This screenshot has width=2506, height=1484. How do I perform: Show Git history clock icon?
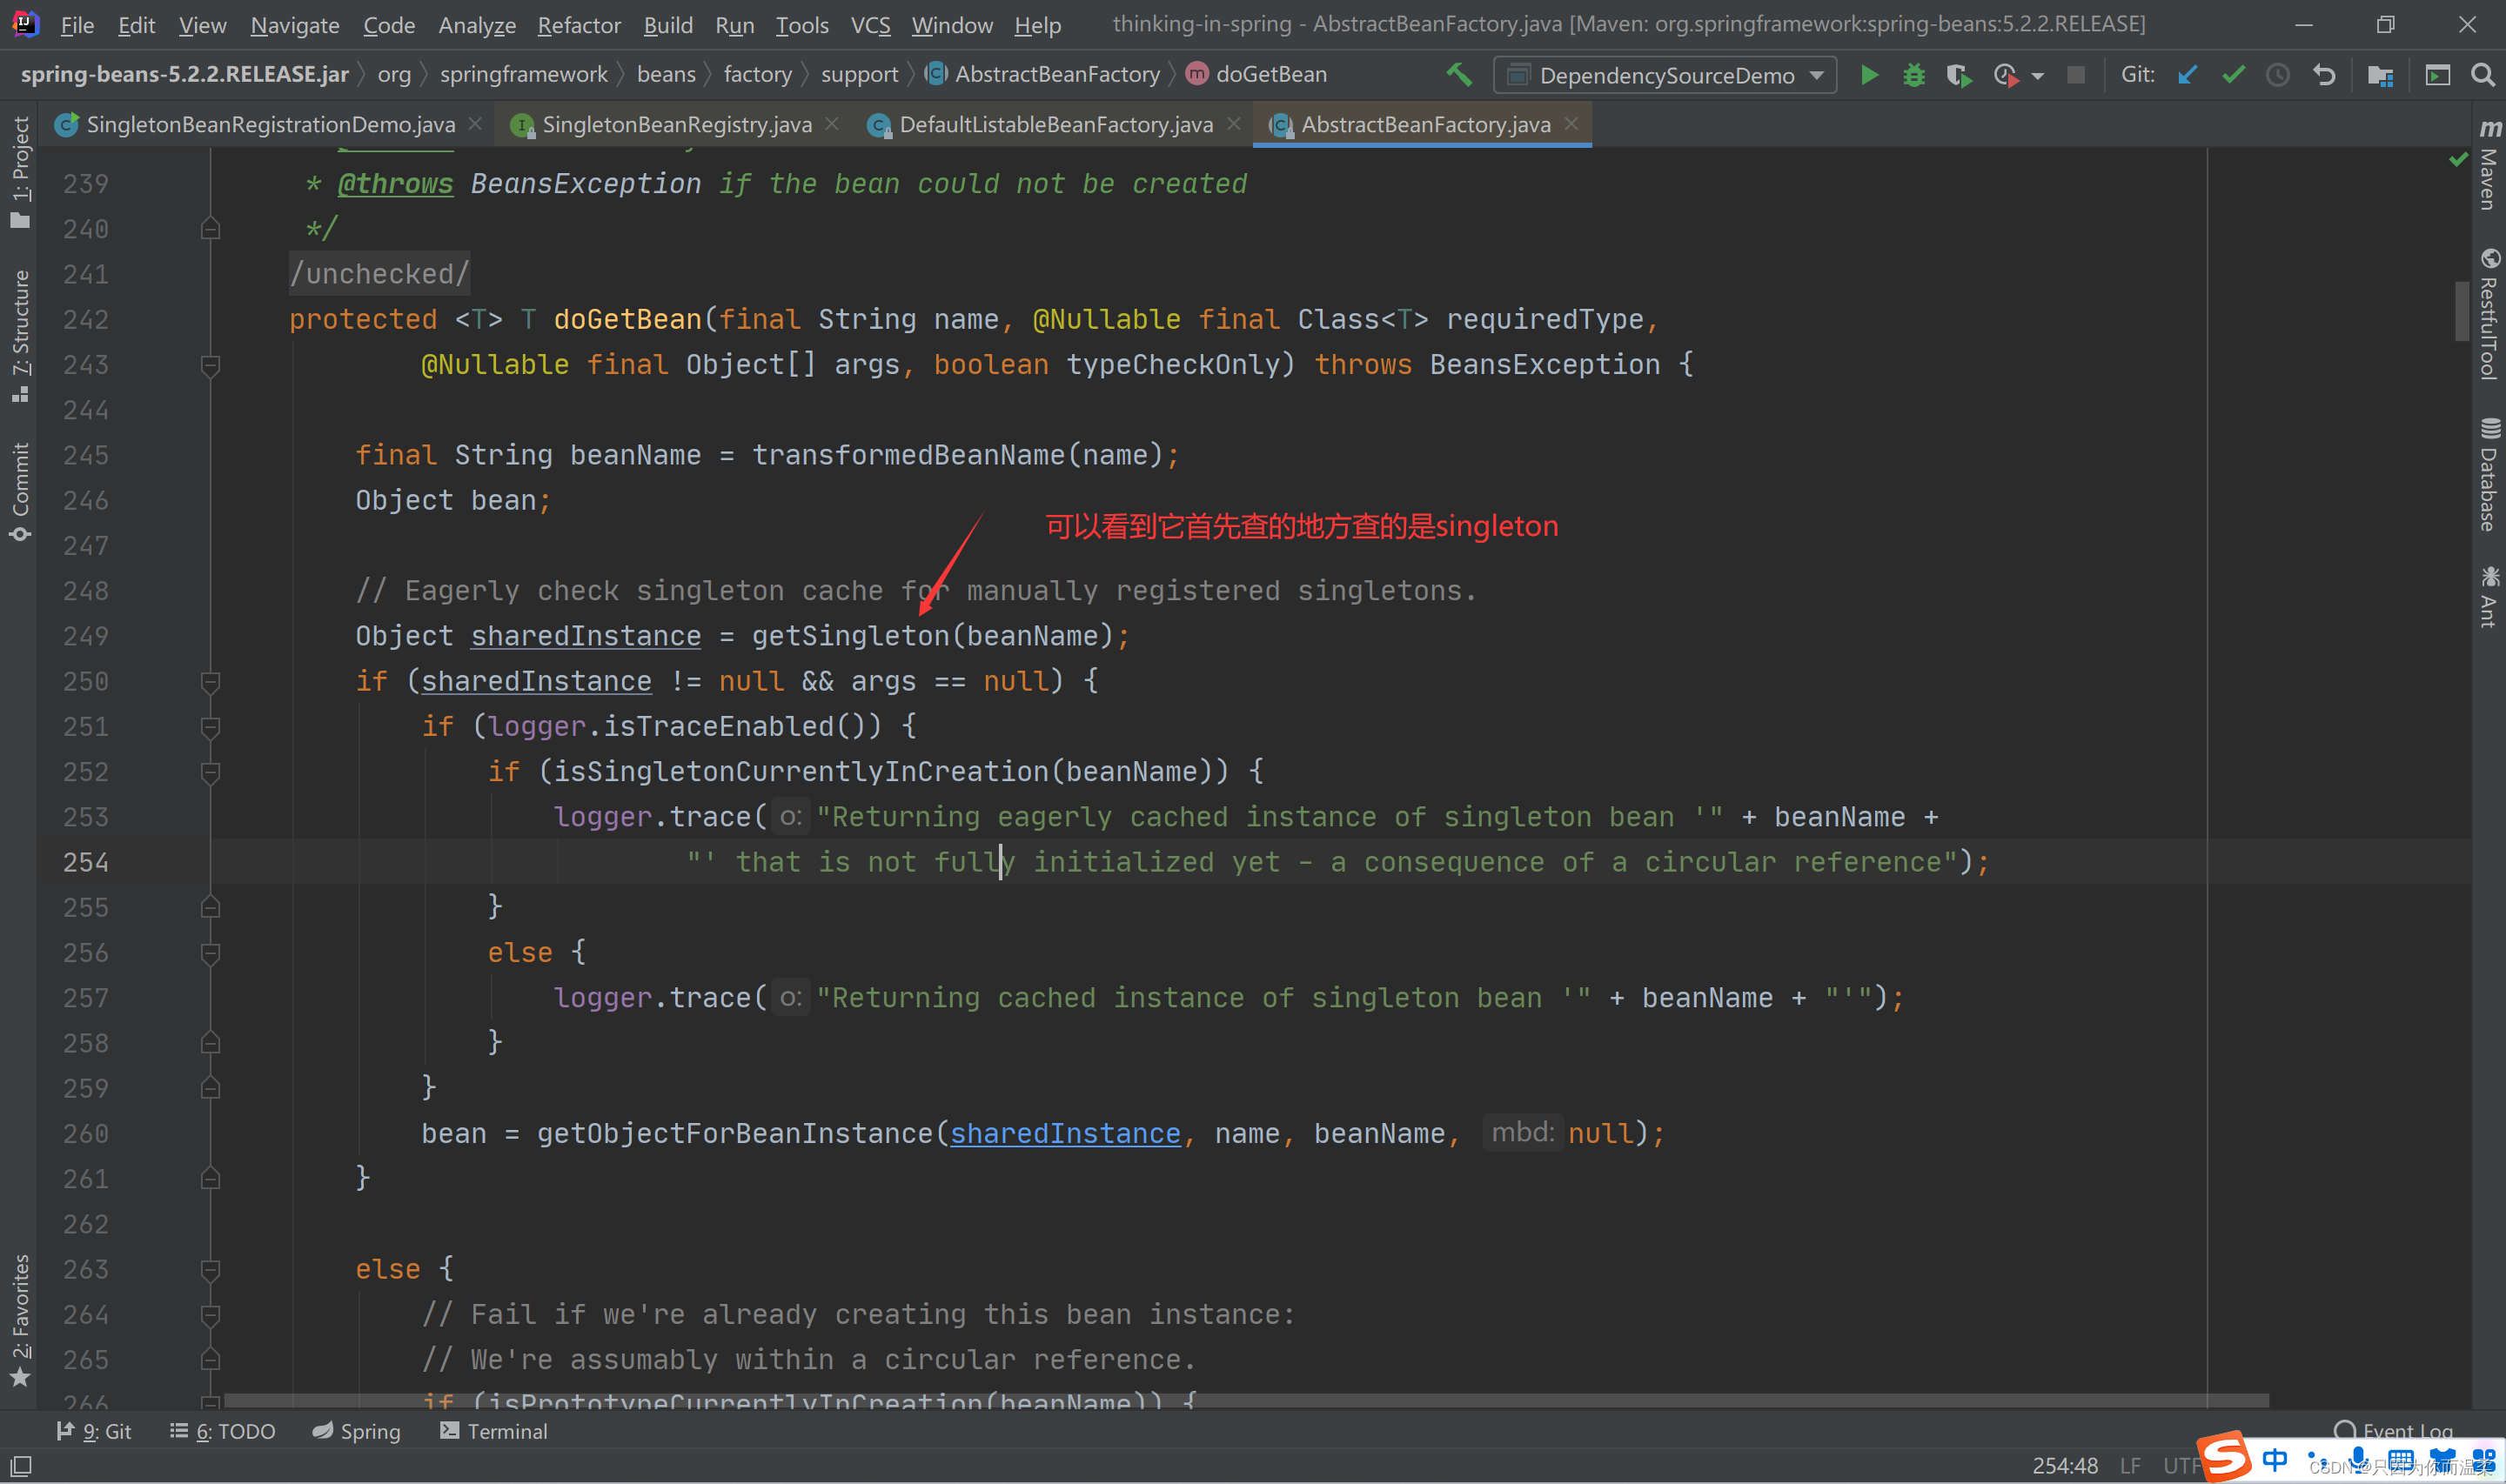[x=2278, y=75]
